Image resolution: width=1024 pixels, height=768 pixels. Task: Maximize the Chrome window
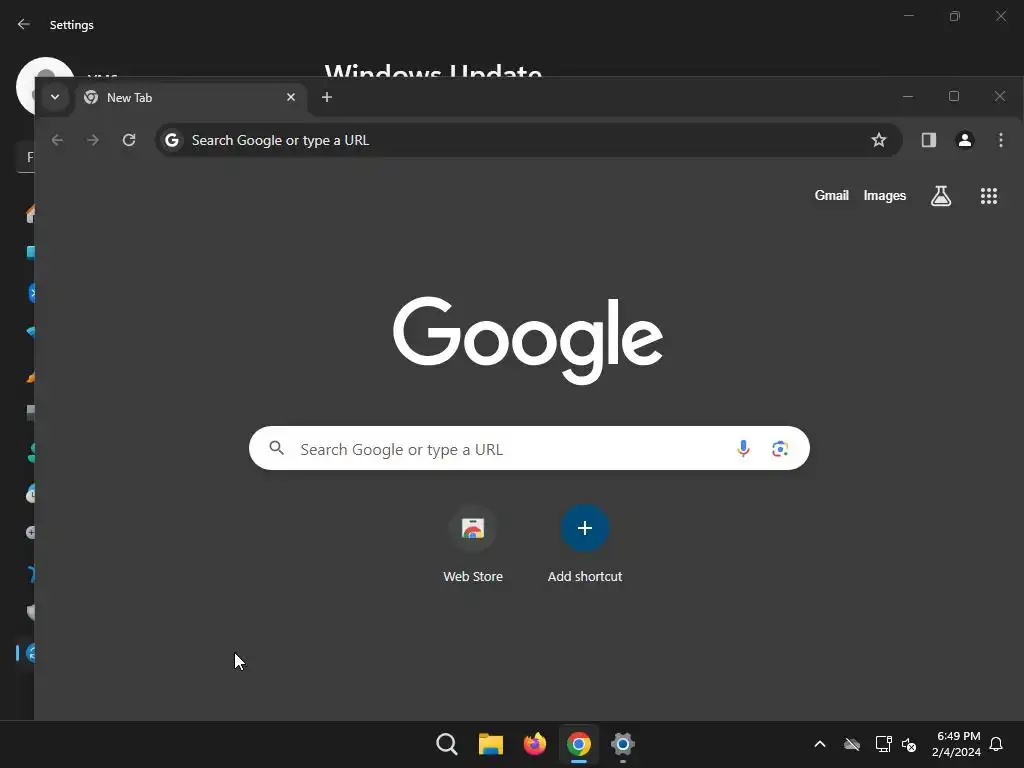[954, 96]
